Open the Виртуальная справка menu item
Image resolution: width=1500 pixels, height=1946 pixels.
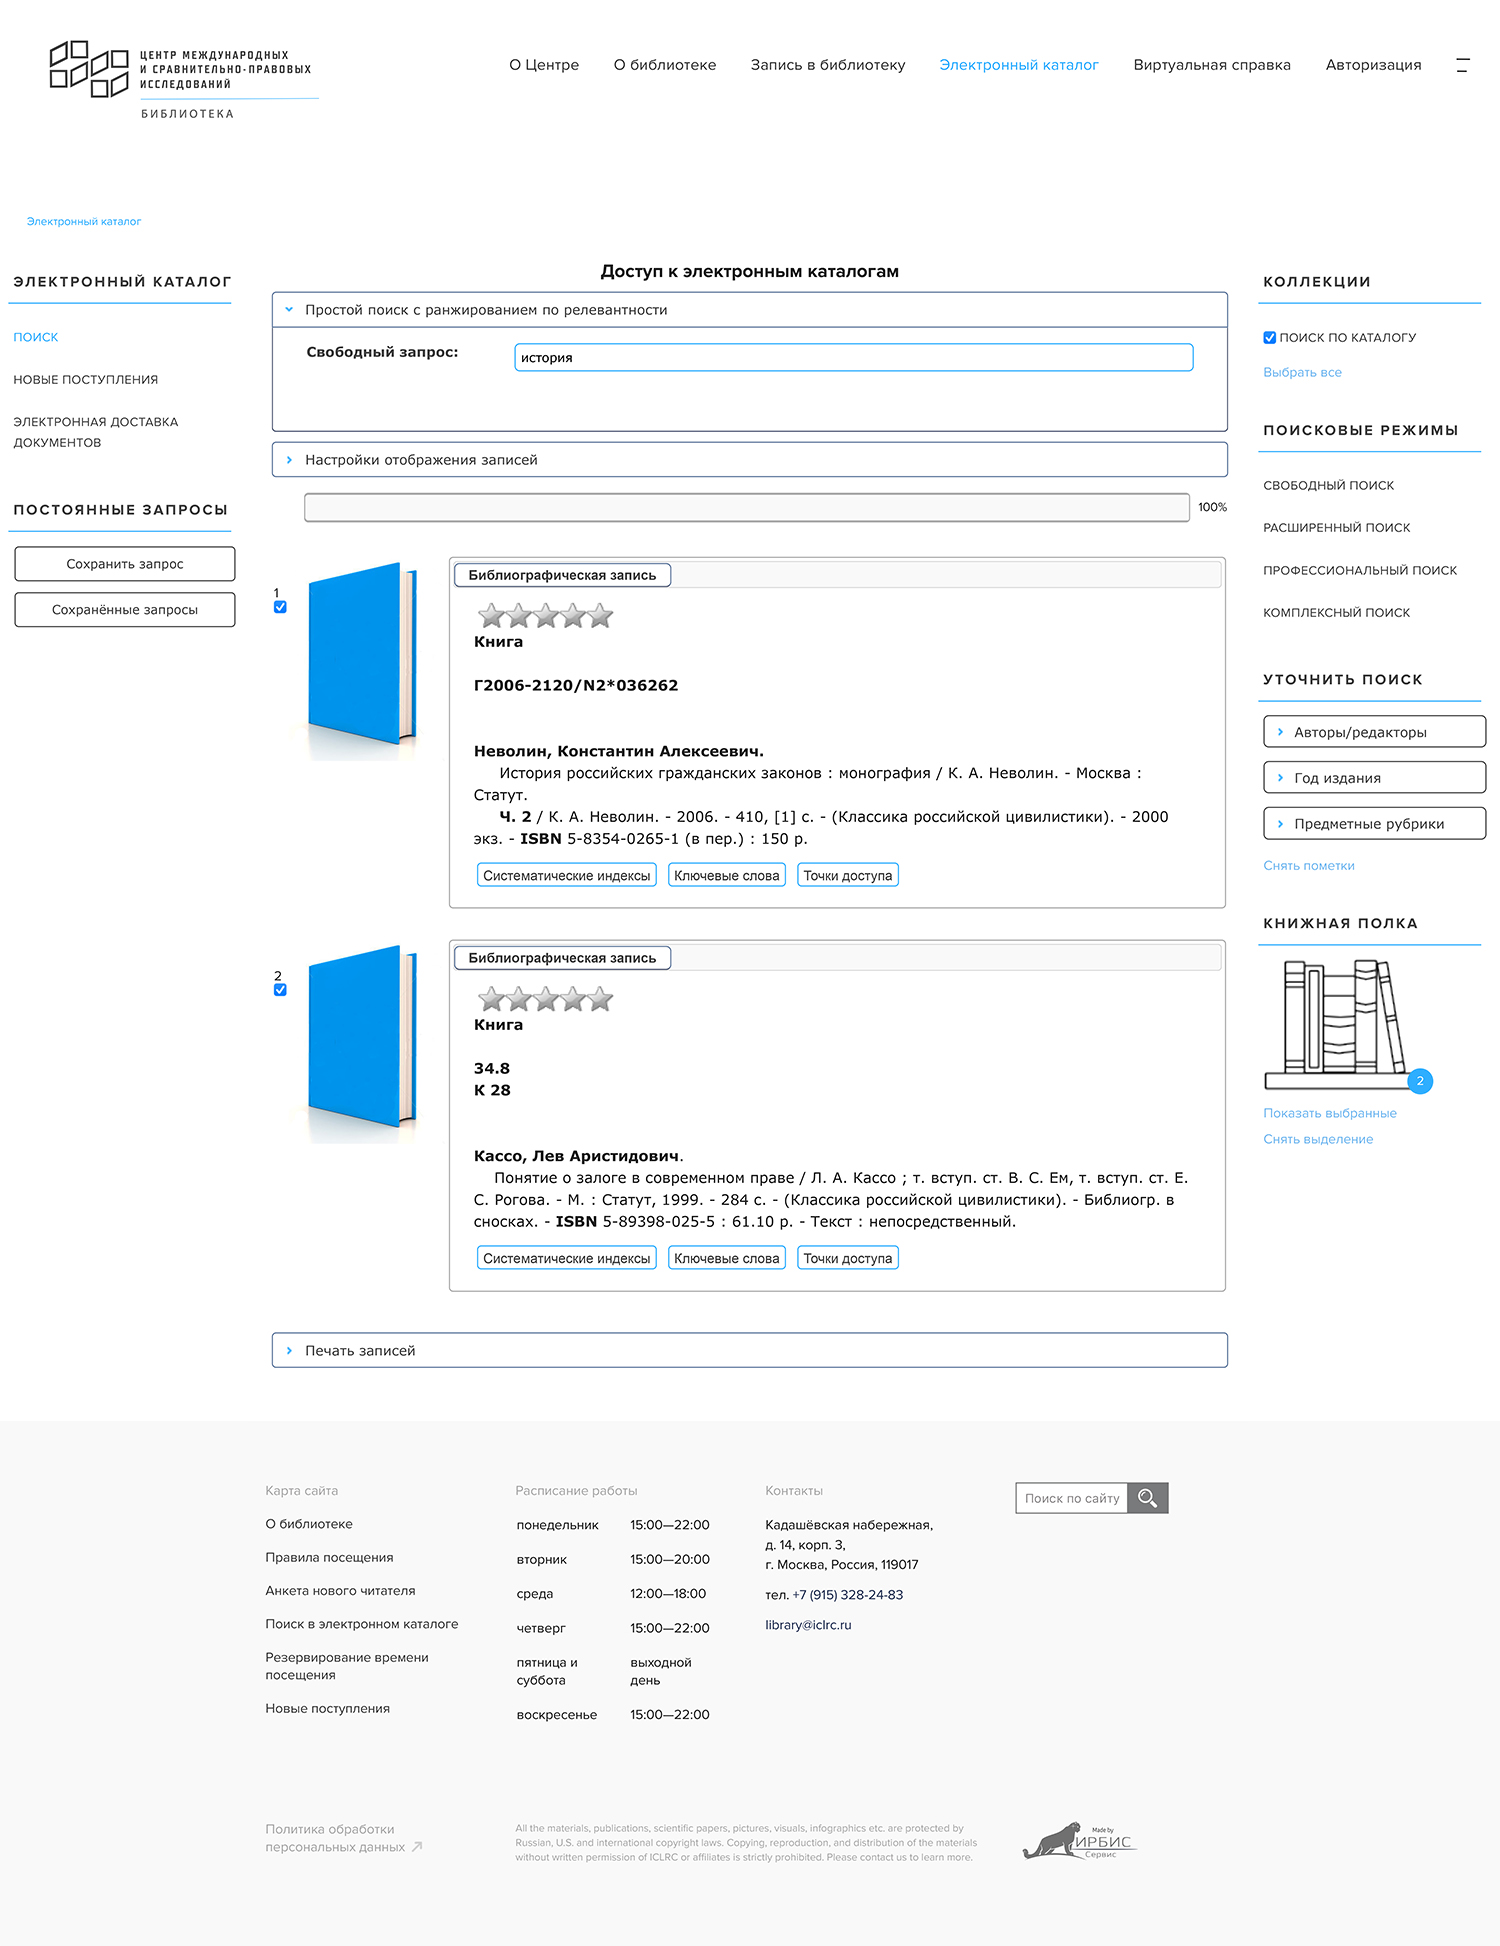click(1211, 65)
